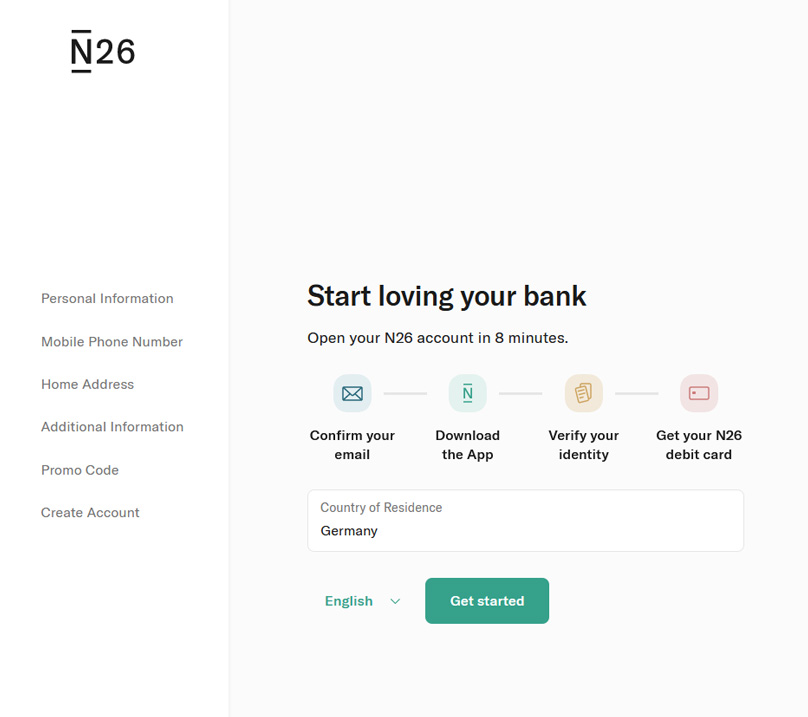Open the Country of Residence selector
The width and height of the screenshot is (808, 717).
[x=526, y=521]
